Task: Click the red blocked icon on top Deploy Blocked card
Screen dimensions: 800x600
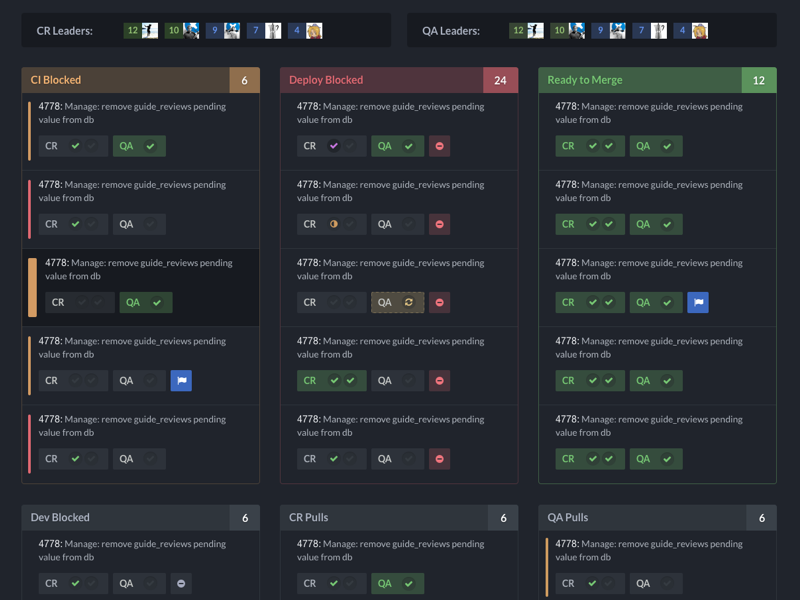Action: coord(439,145)
